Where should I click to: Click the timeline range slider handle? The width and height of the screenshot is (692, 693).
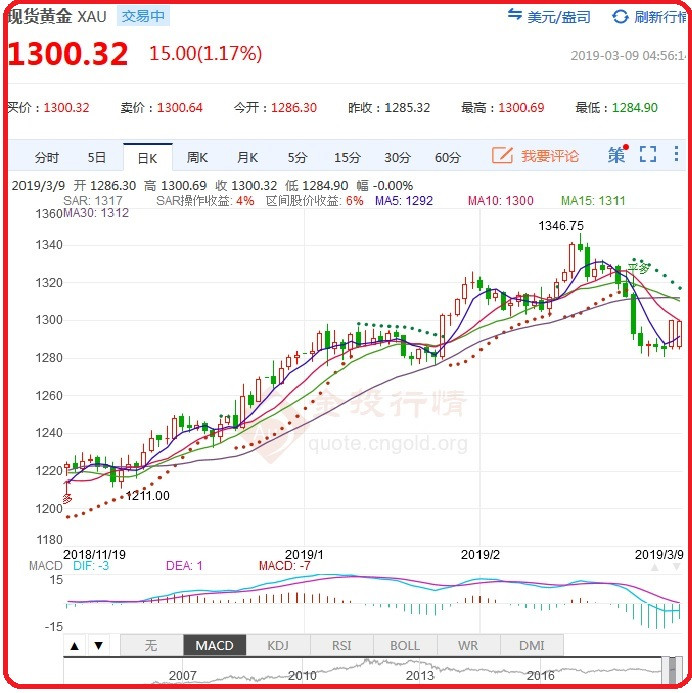pyautogui.click(x=672, y=670)
